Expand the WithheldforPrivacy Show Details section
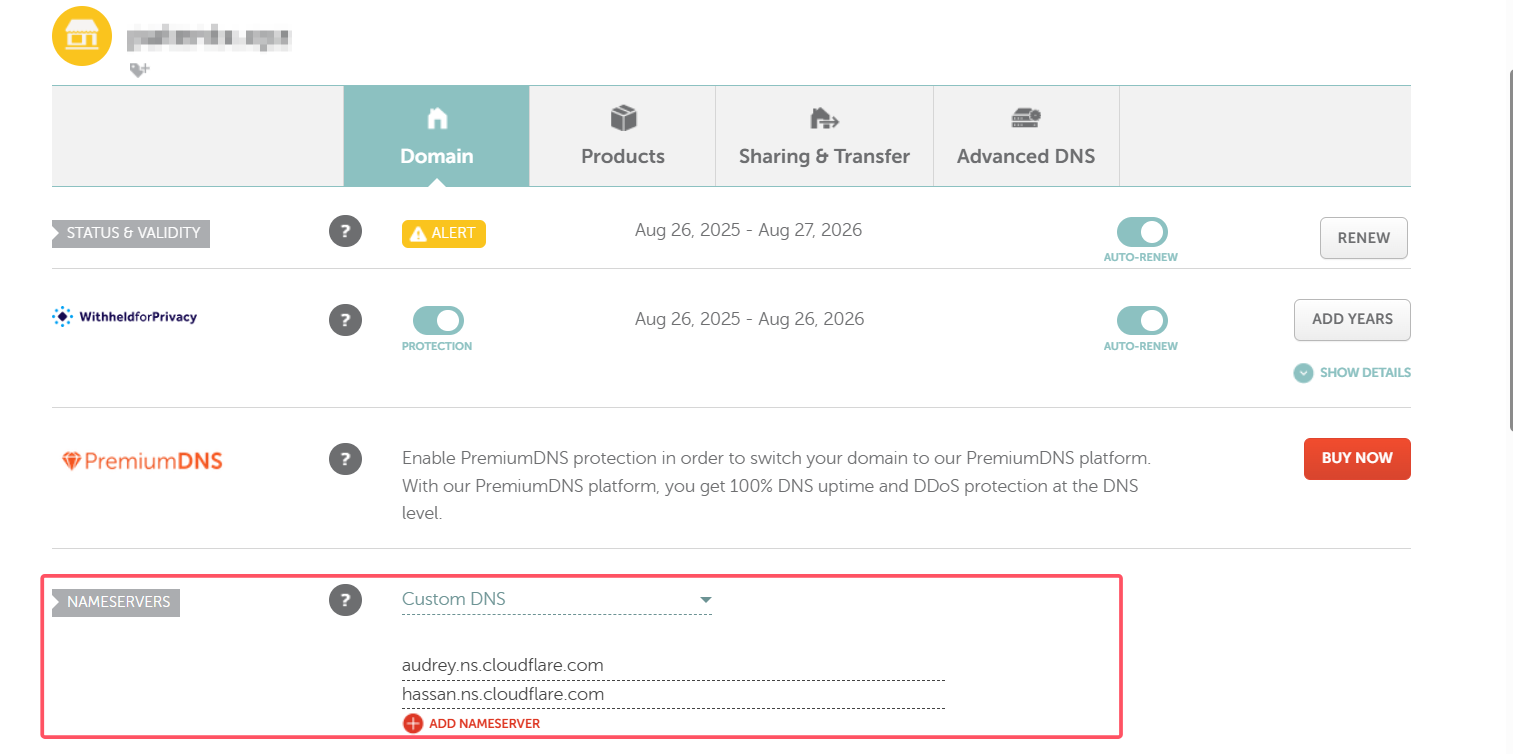Image resolution: width=1513 pixels, height=754 pixels. tap(1351, 372)
